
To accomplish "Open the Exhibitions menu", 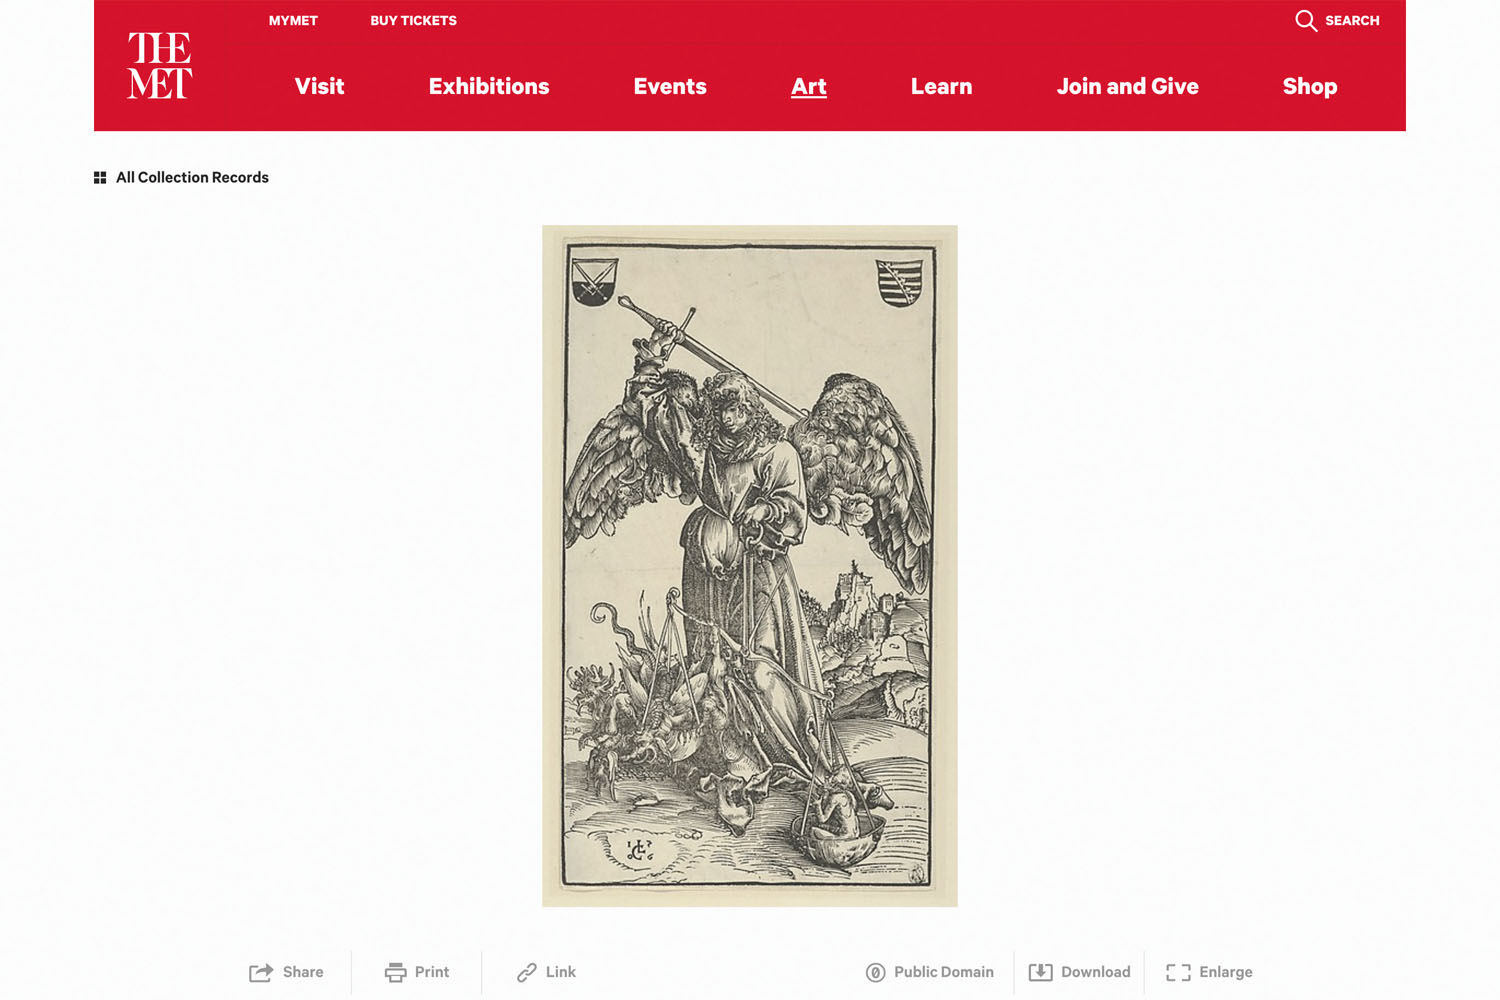I will [x=489, y=87].
